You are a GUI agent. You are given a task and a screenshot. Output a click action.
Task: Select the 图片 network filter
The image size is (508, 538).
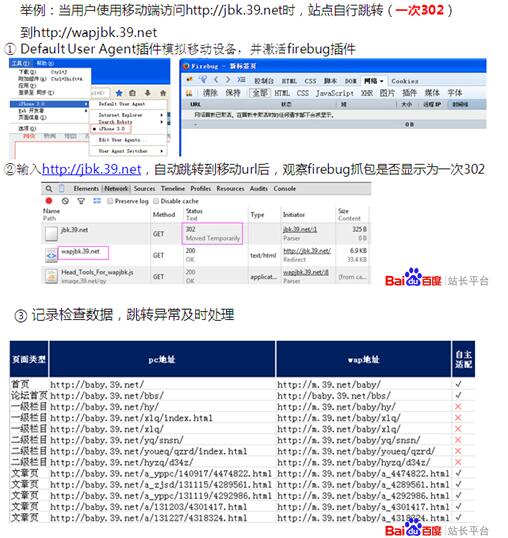coord(387,93)
